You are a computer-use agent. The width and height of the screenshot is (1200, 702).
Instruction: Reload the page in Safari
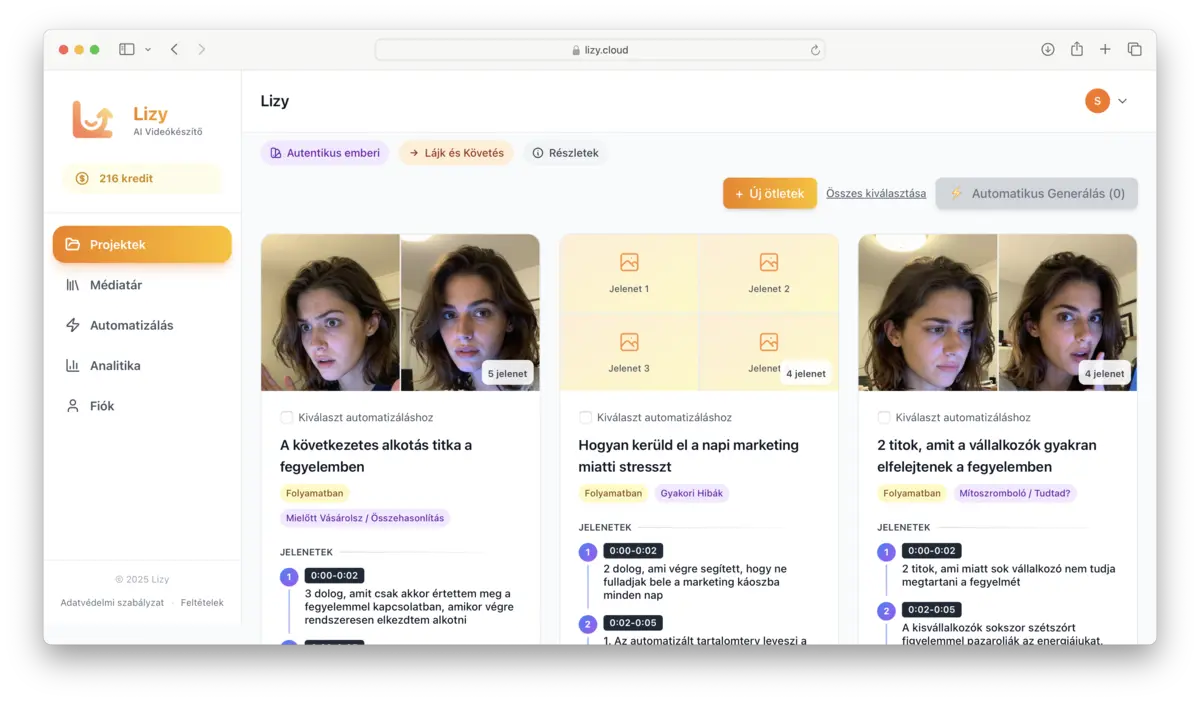coord(815,50)
